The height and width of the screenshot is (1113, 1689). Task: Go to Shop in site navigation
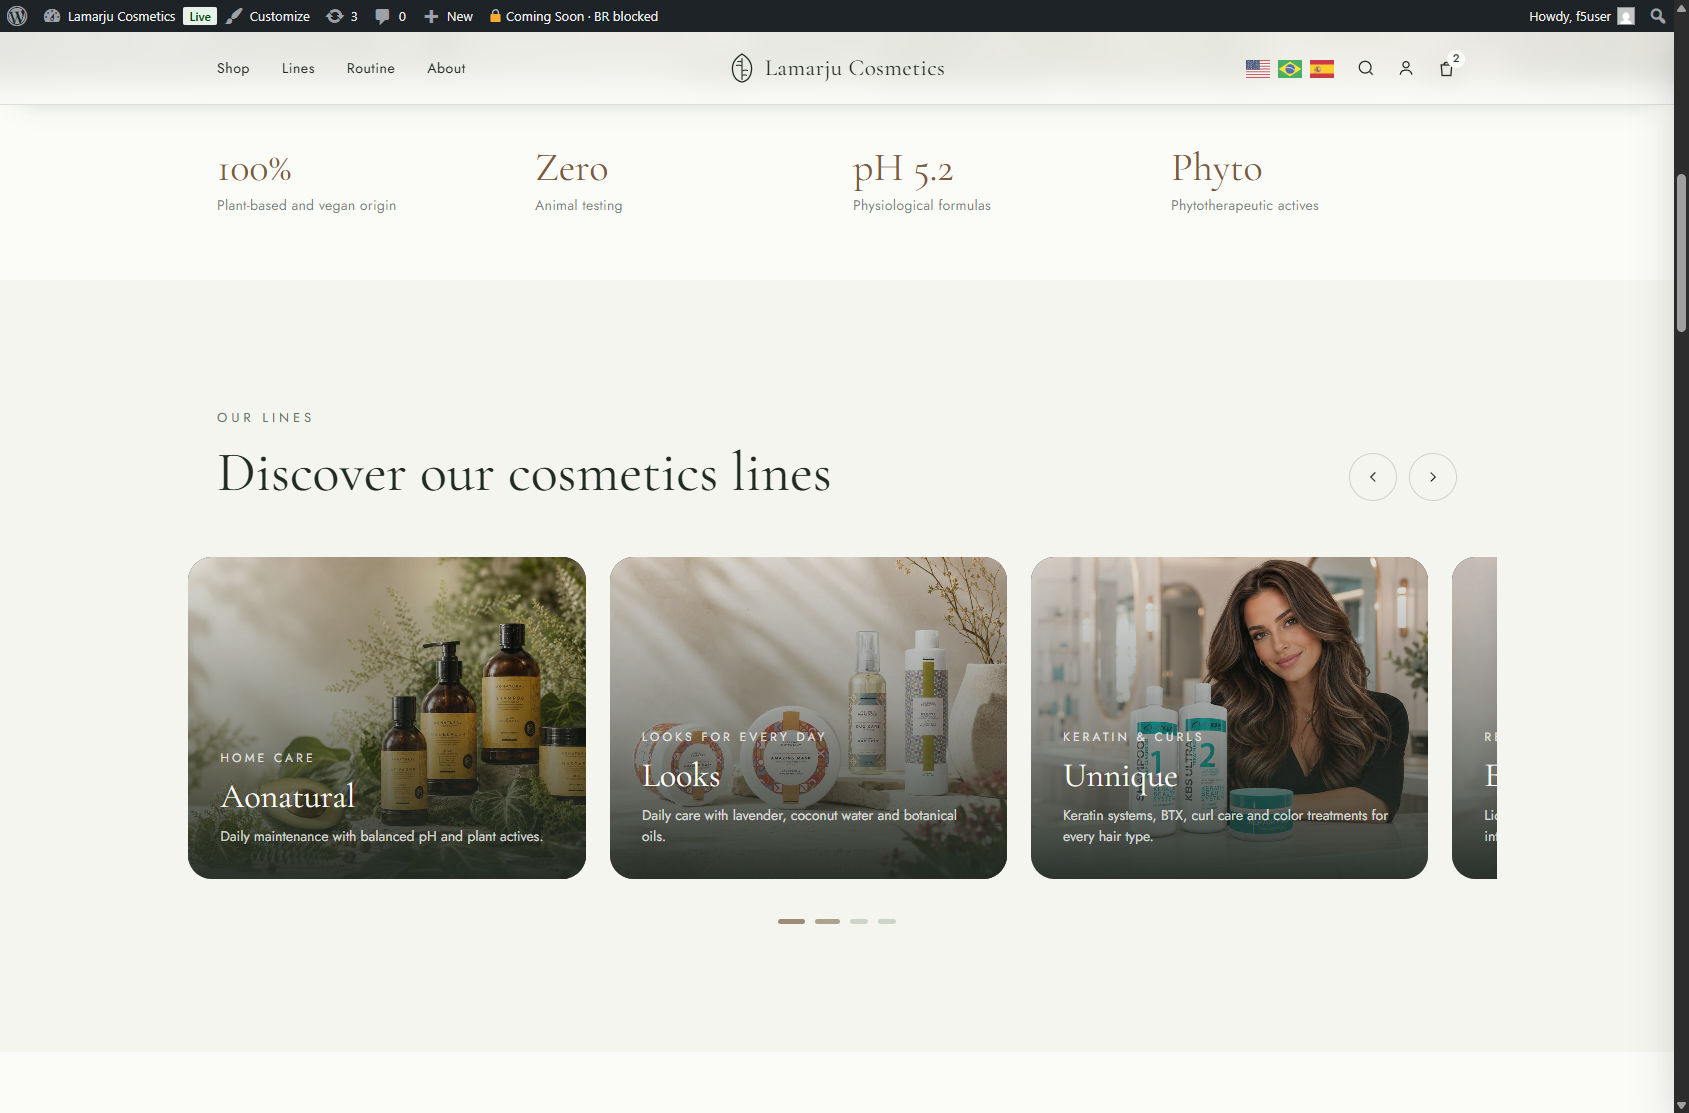point(233,68)
